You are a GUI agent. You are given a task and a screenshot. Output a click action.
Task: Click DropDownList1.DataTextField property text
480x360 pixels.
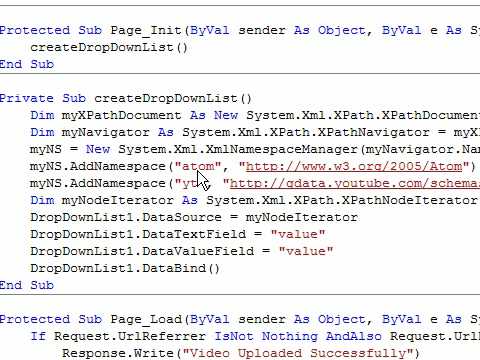(138, 234)
